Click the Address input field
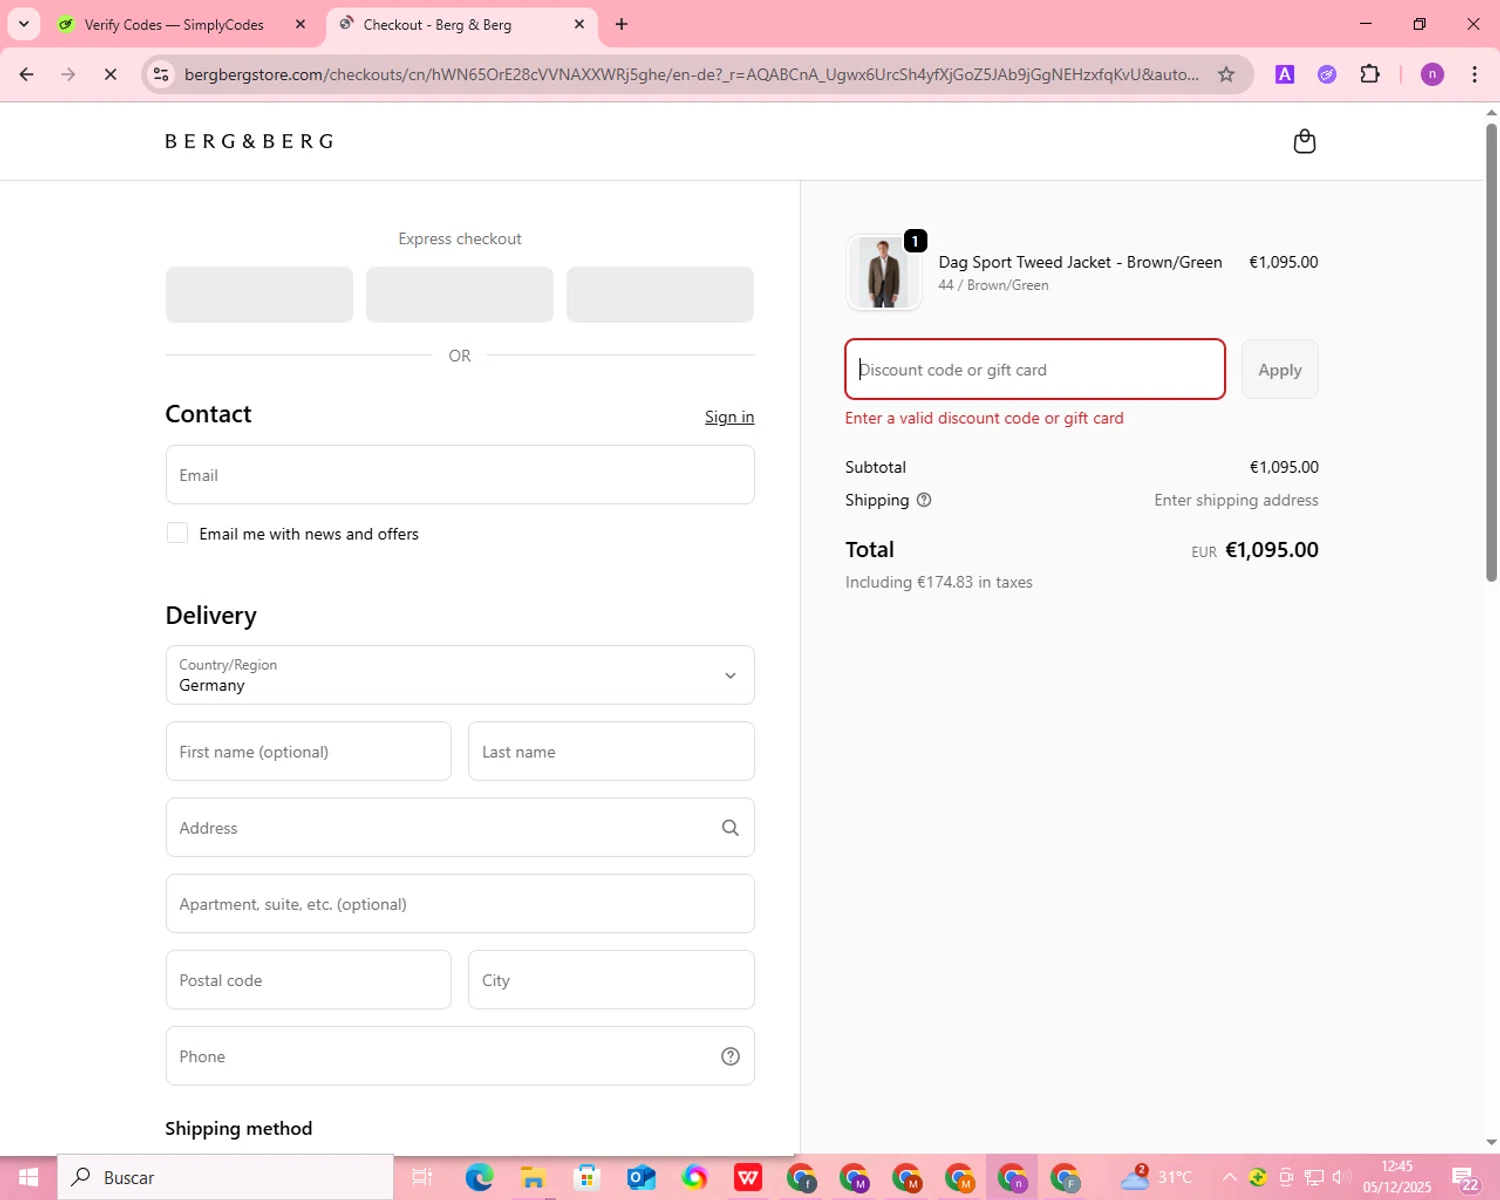Screen dimensions: 1500x1200 pyautogui.click(x=460, y=827)
